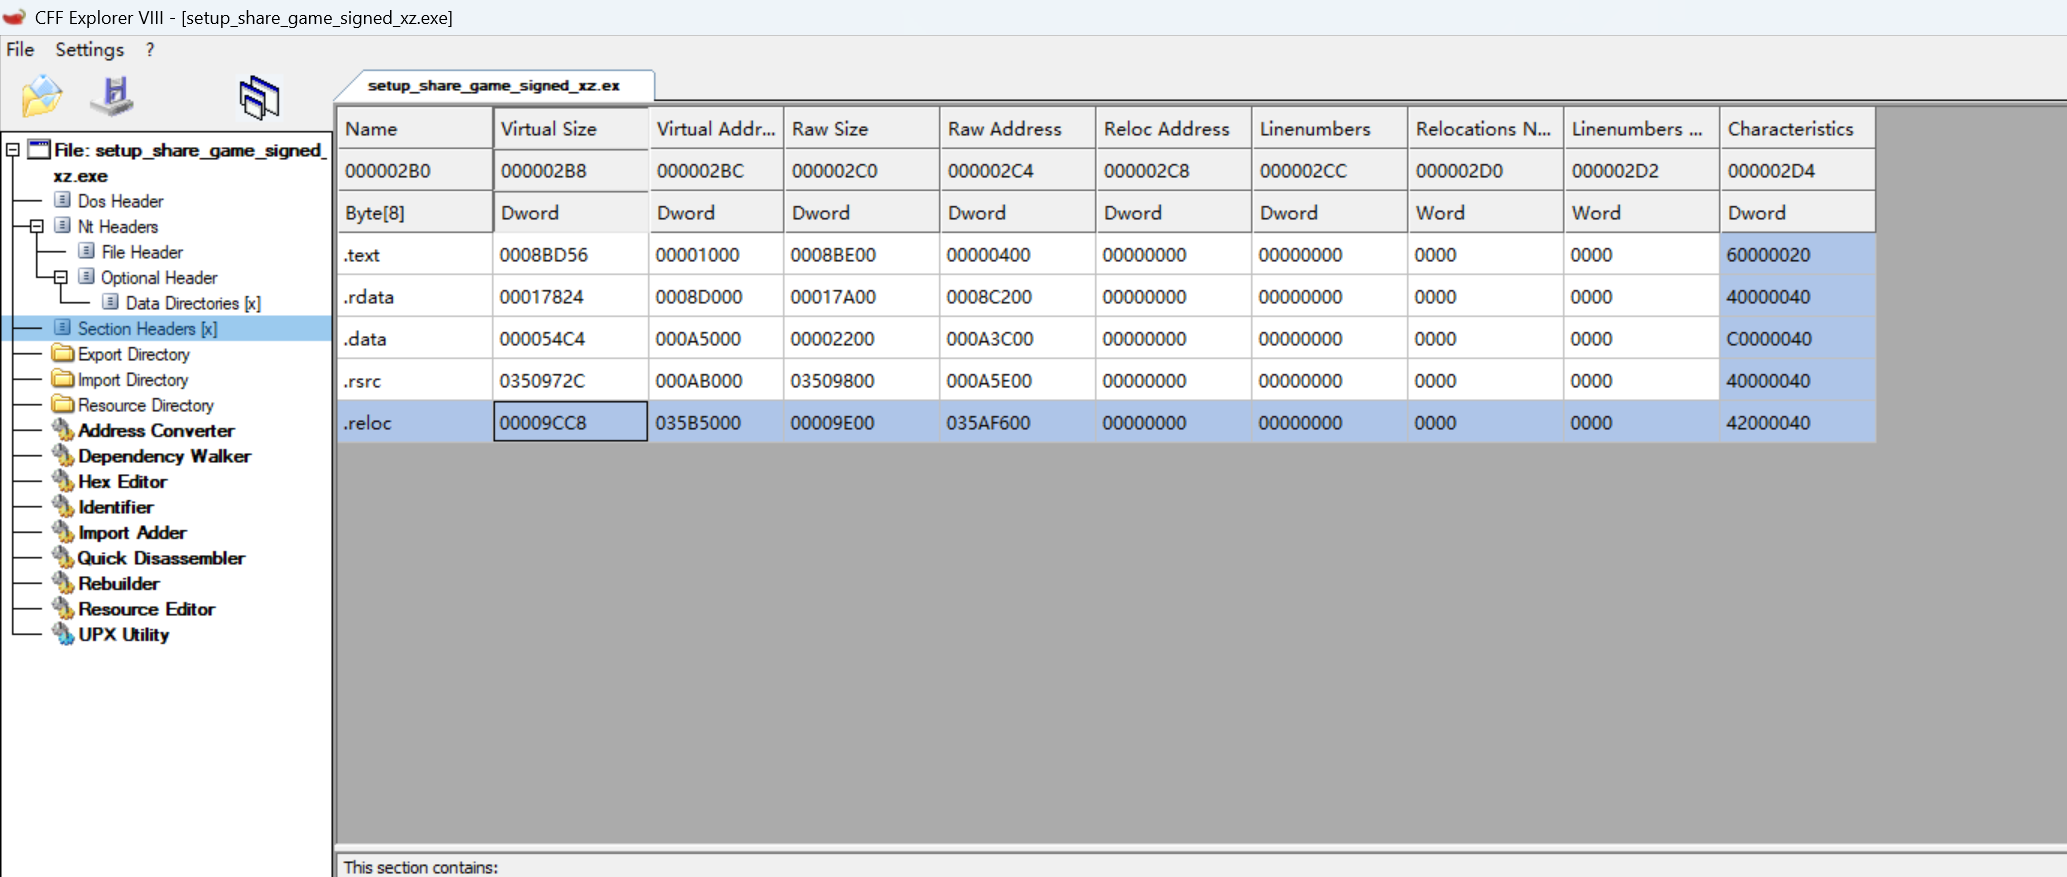Open the File menu
Screen dimensions: 2067x877
click(20, 50)
